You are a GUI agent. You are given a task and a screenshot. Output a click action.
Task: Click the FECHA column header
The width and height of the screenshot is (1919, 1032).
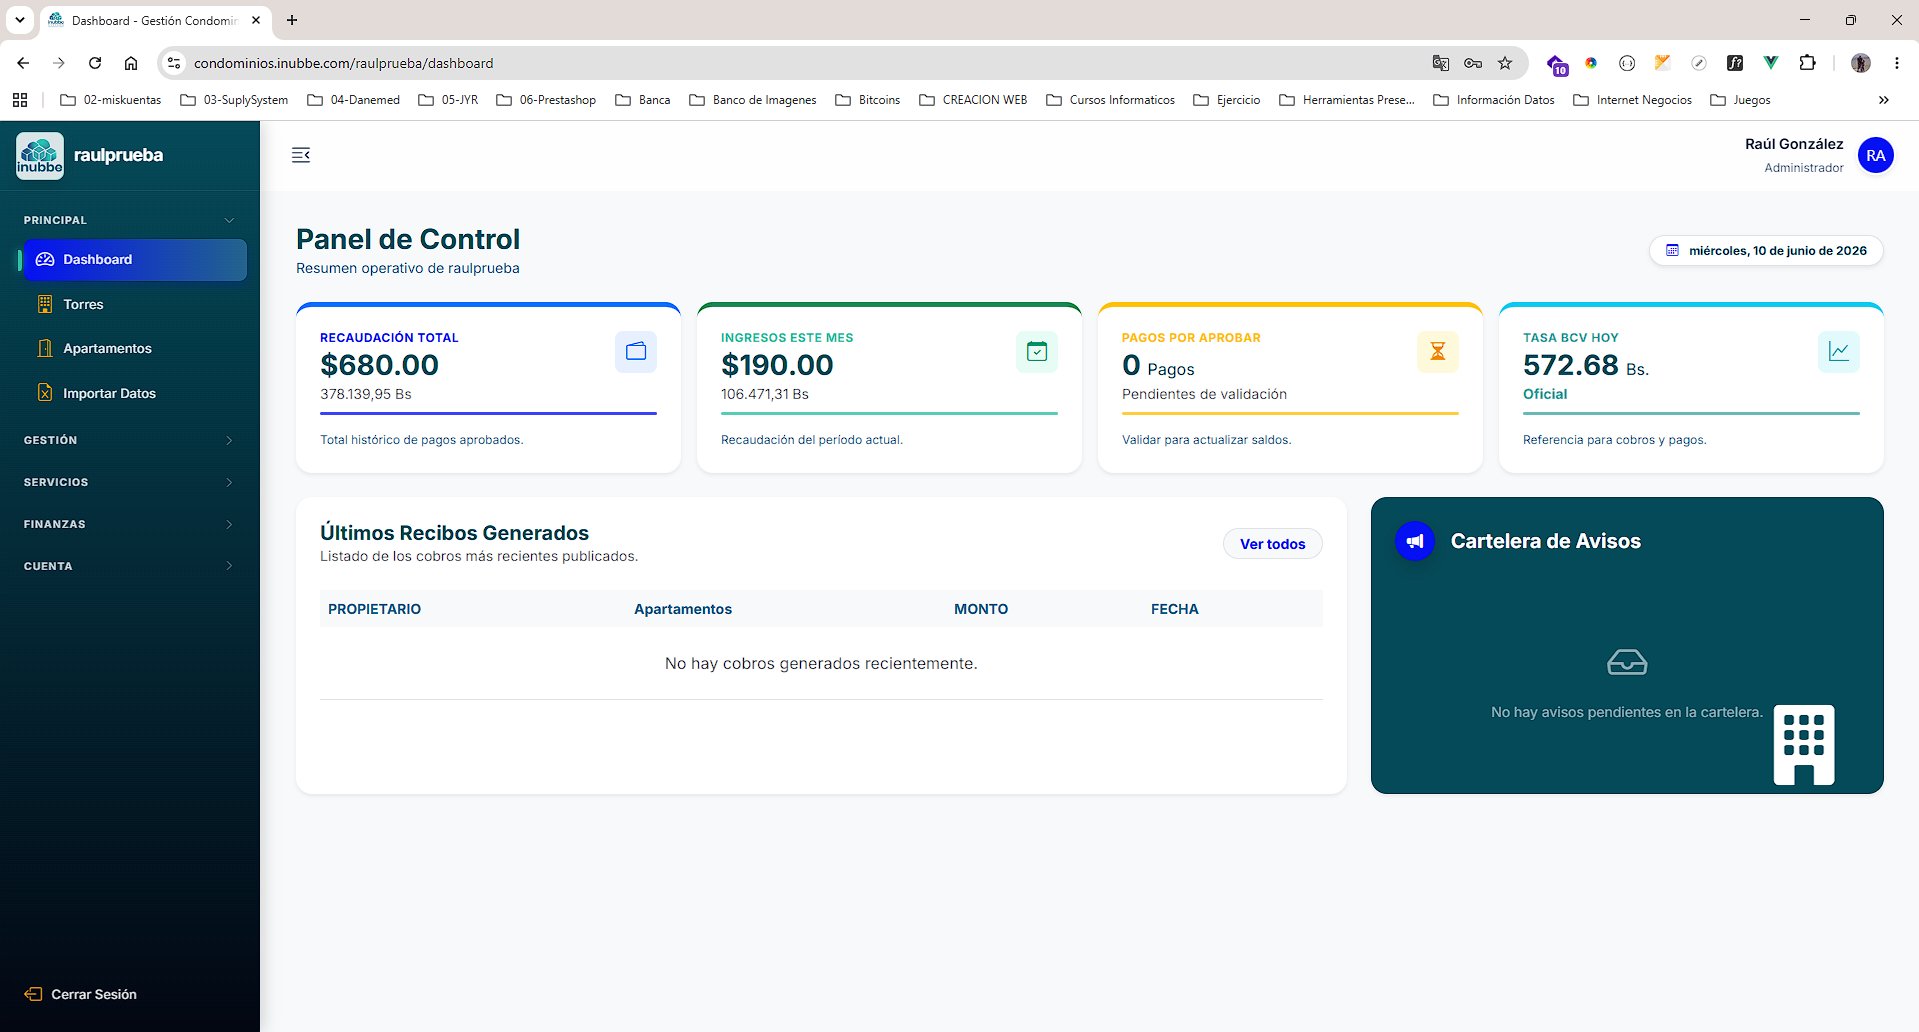coord(1175,609)
